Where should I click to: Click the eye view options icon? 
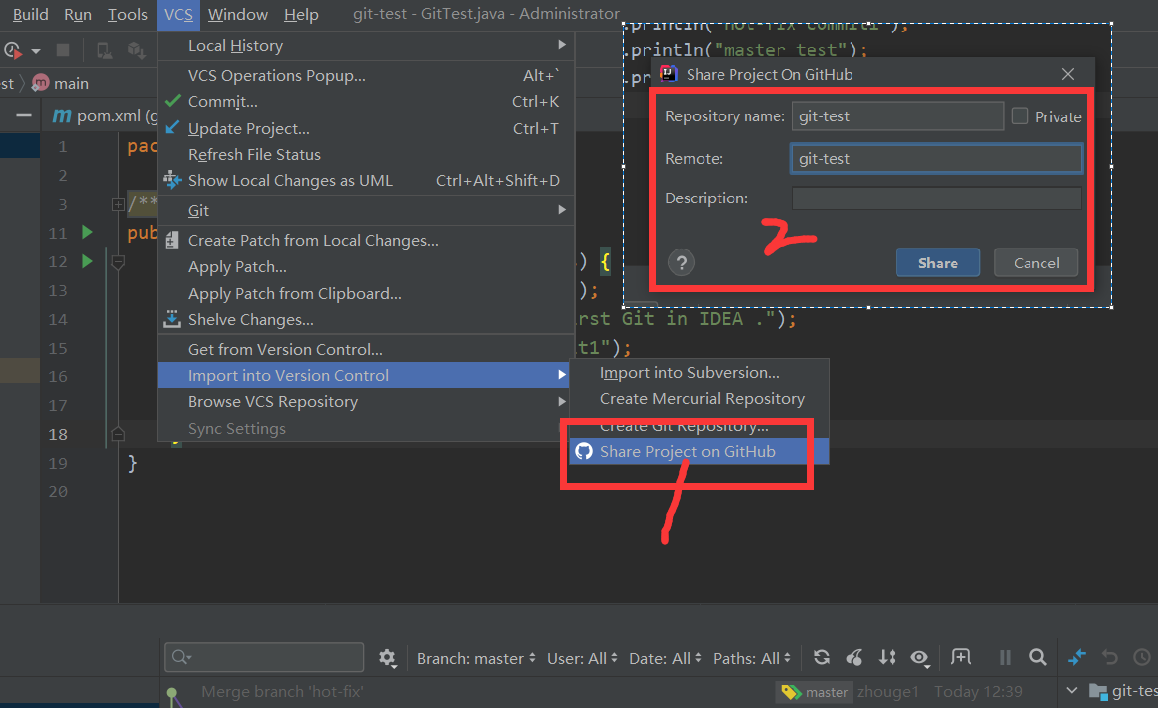pos(919,657)
